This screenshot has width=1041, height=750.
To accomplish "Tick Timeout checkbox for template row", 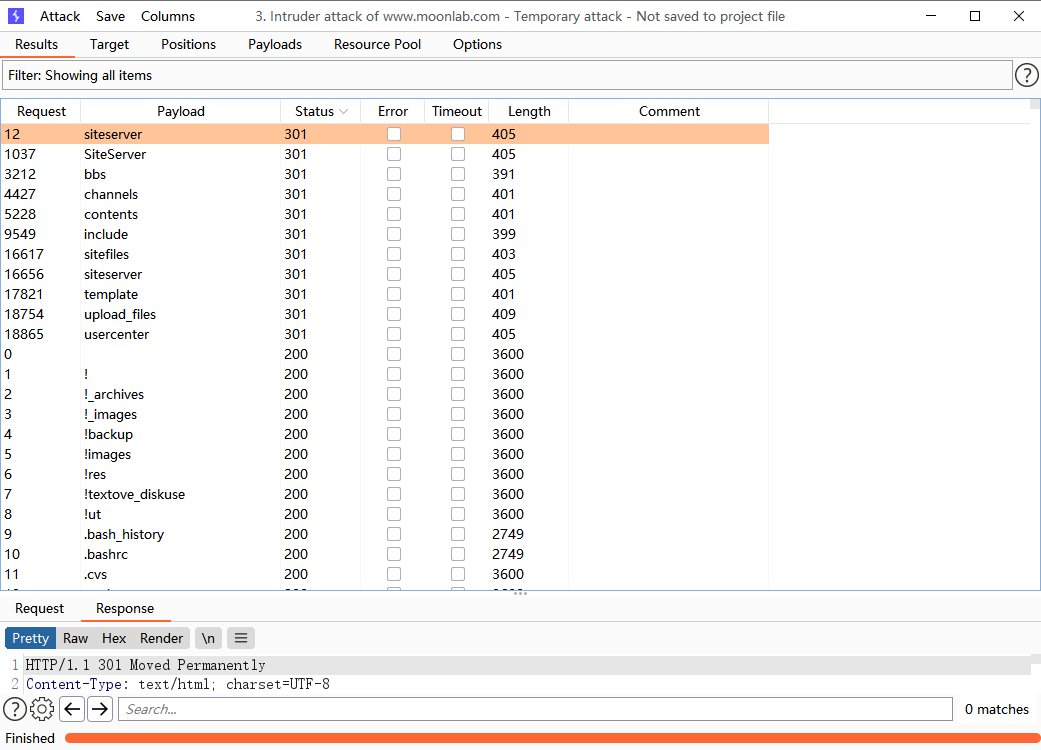I will click(457, 294).
